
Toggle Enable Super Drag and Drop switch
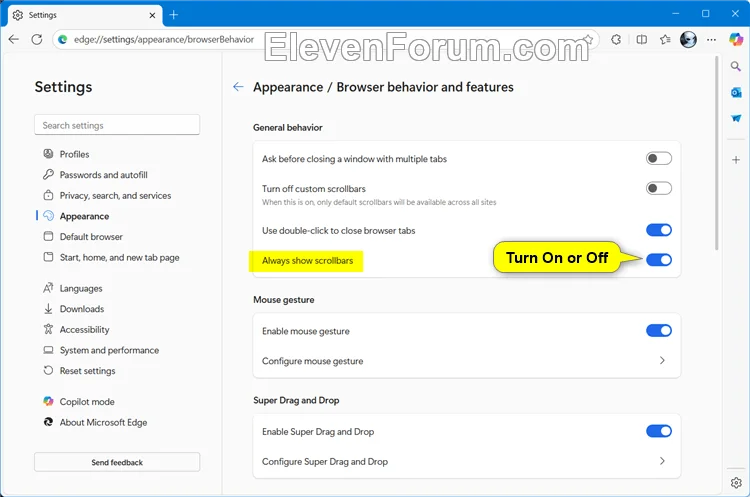tap(659, 431)
